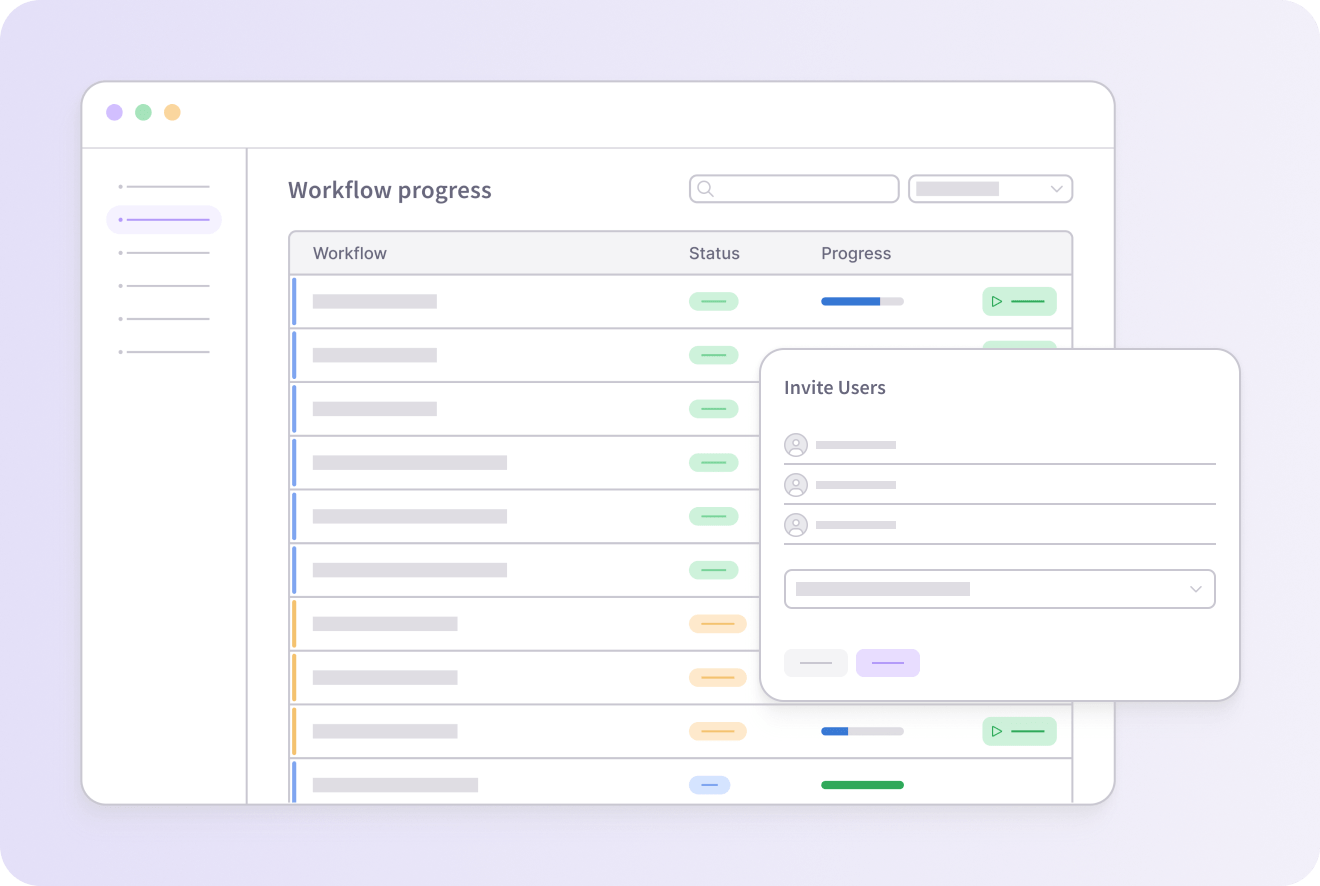
Task: Click the green status badge on the first row
Action: tap(713, 301)
